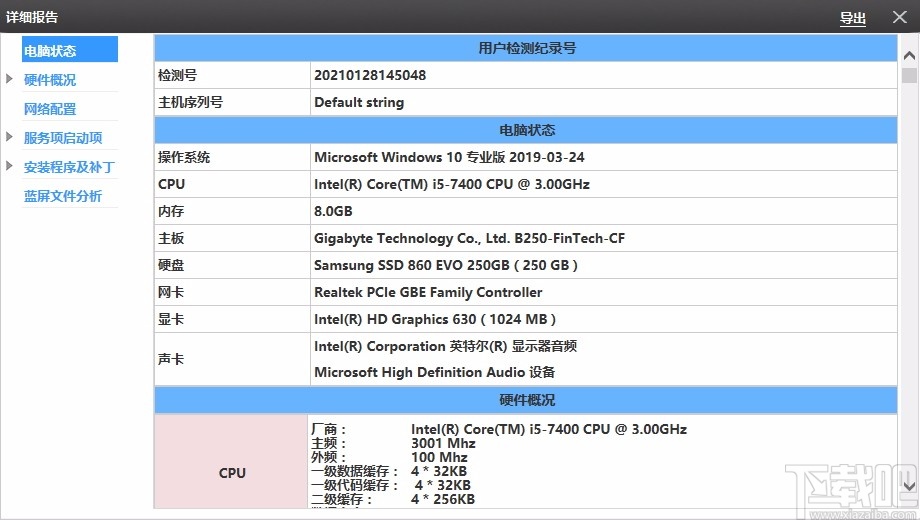
Task: Click the 4 * 256KB 二级缓存 value
Action: click(443, 499)
